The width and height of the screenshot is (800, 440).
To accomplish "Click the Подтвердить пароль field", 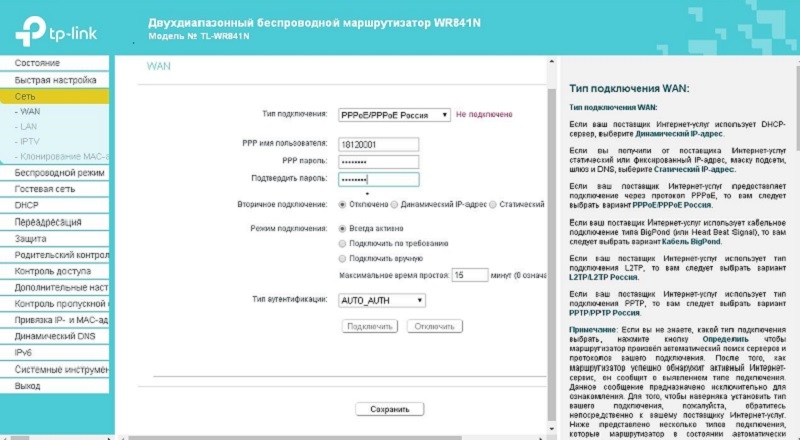I will pyautogui.click(x=378, y=179).
